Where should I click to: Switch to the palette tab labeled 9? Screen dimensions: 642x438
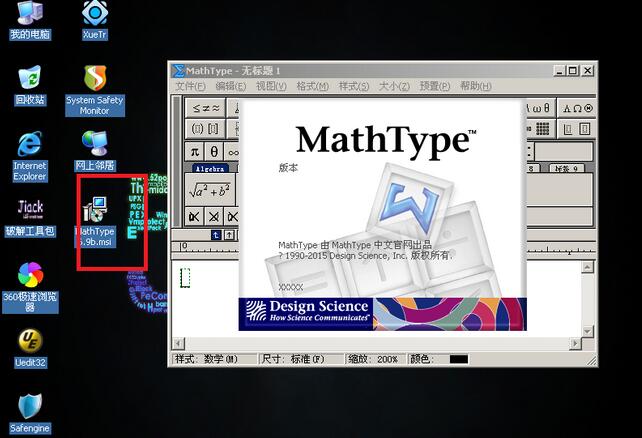(566, 168)
